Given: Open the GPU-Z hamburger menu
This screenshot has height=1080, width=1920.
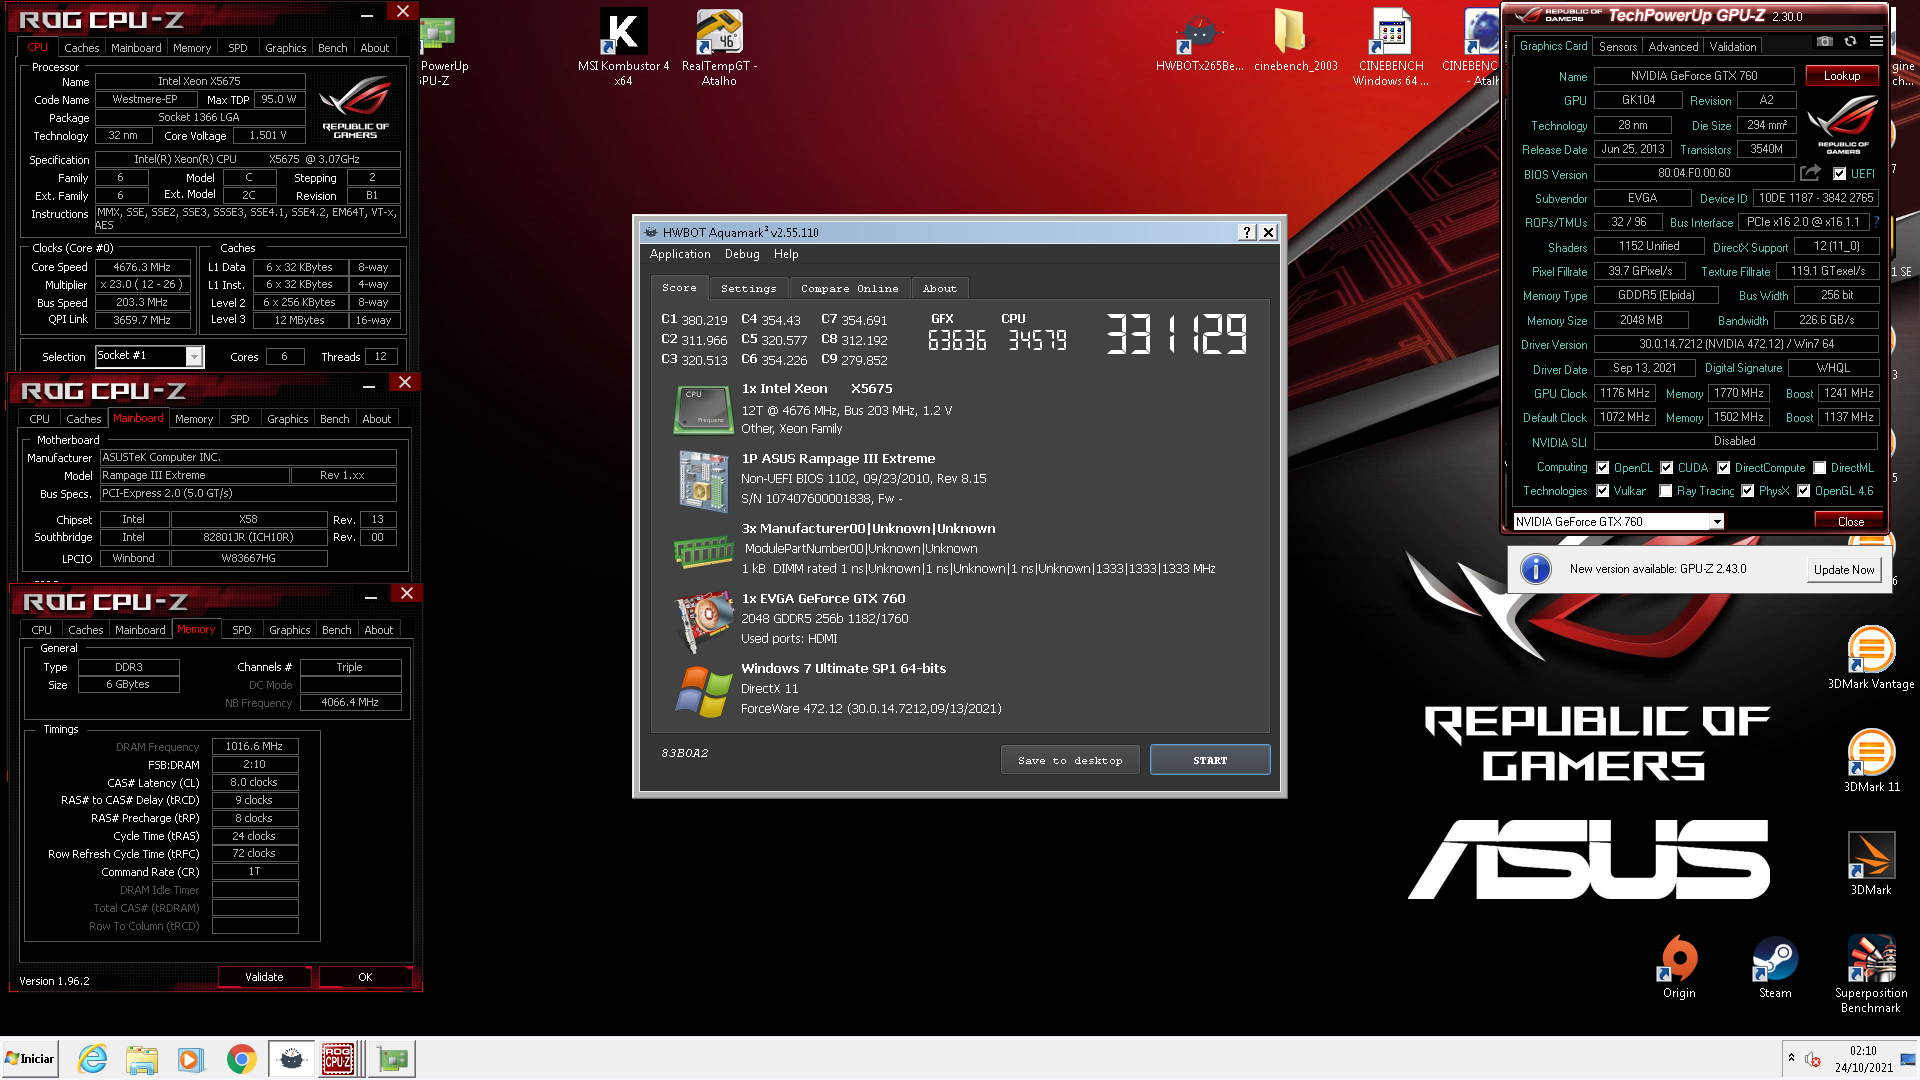Looking at the screenshot, I should [x=1876, y=42].
